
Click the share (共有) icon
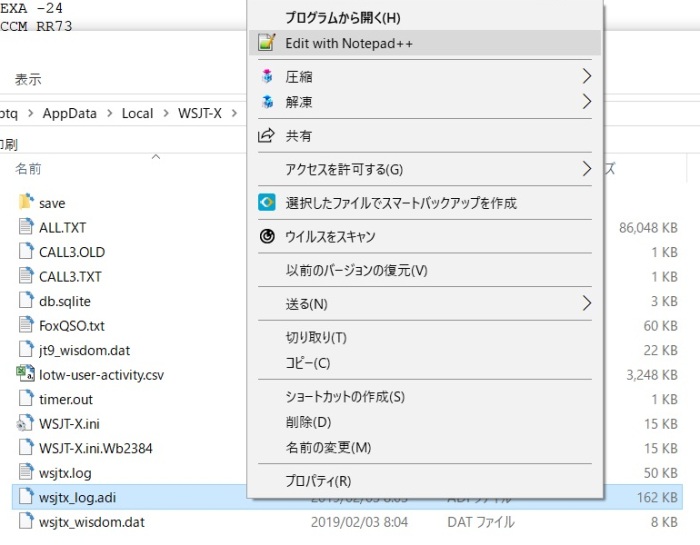[x=266, y=135]
